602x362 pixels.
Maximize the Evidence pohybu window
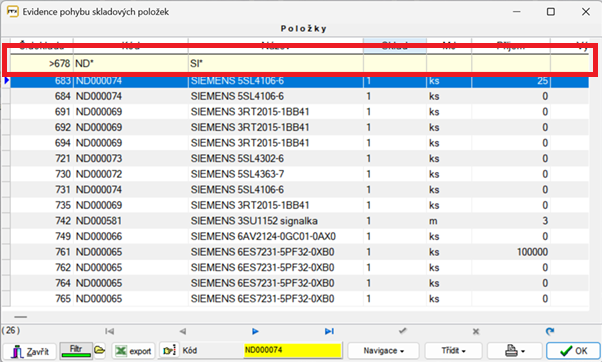(x=551, y=12)
